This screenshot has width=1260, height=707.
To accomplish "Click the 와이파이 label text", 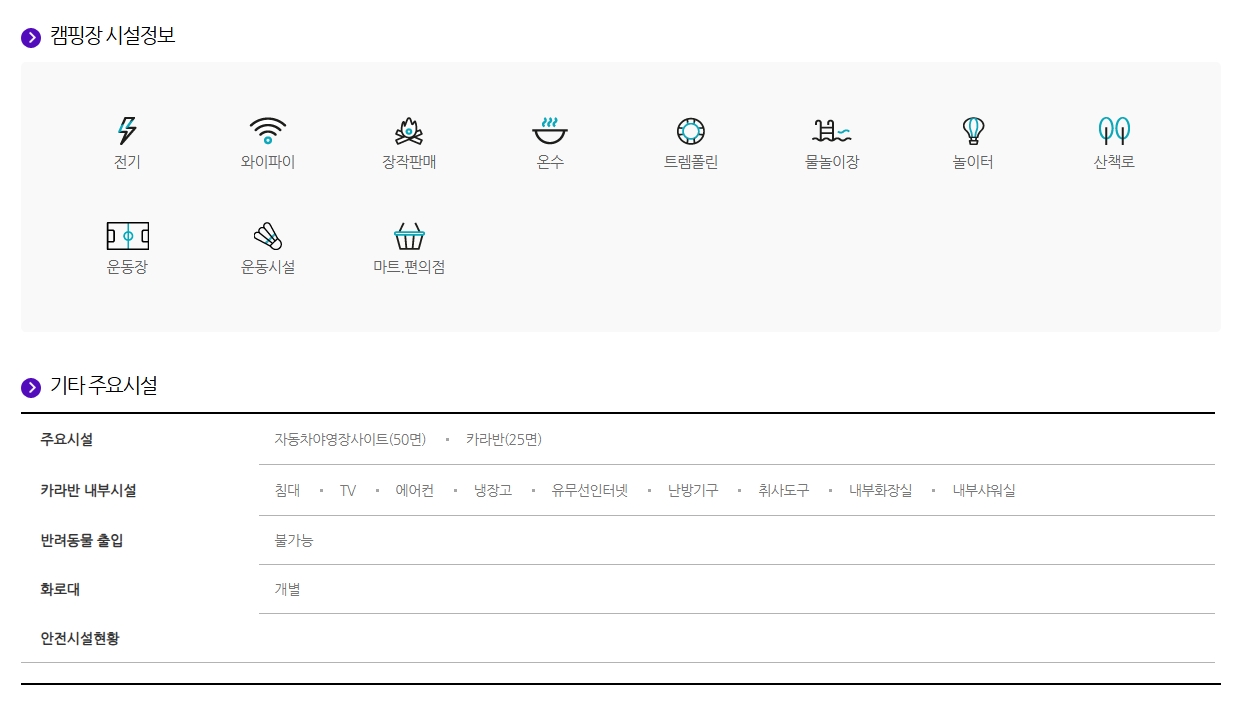I will (x=268, y=162).
